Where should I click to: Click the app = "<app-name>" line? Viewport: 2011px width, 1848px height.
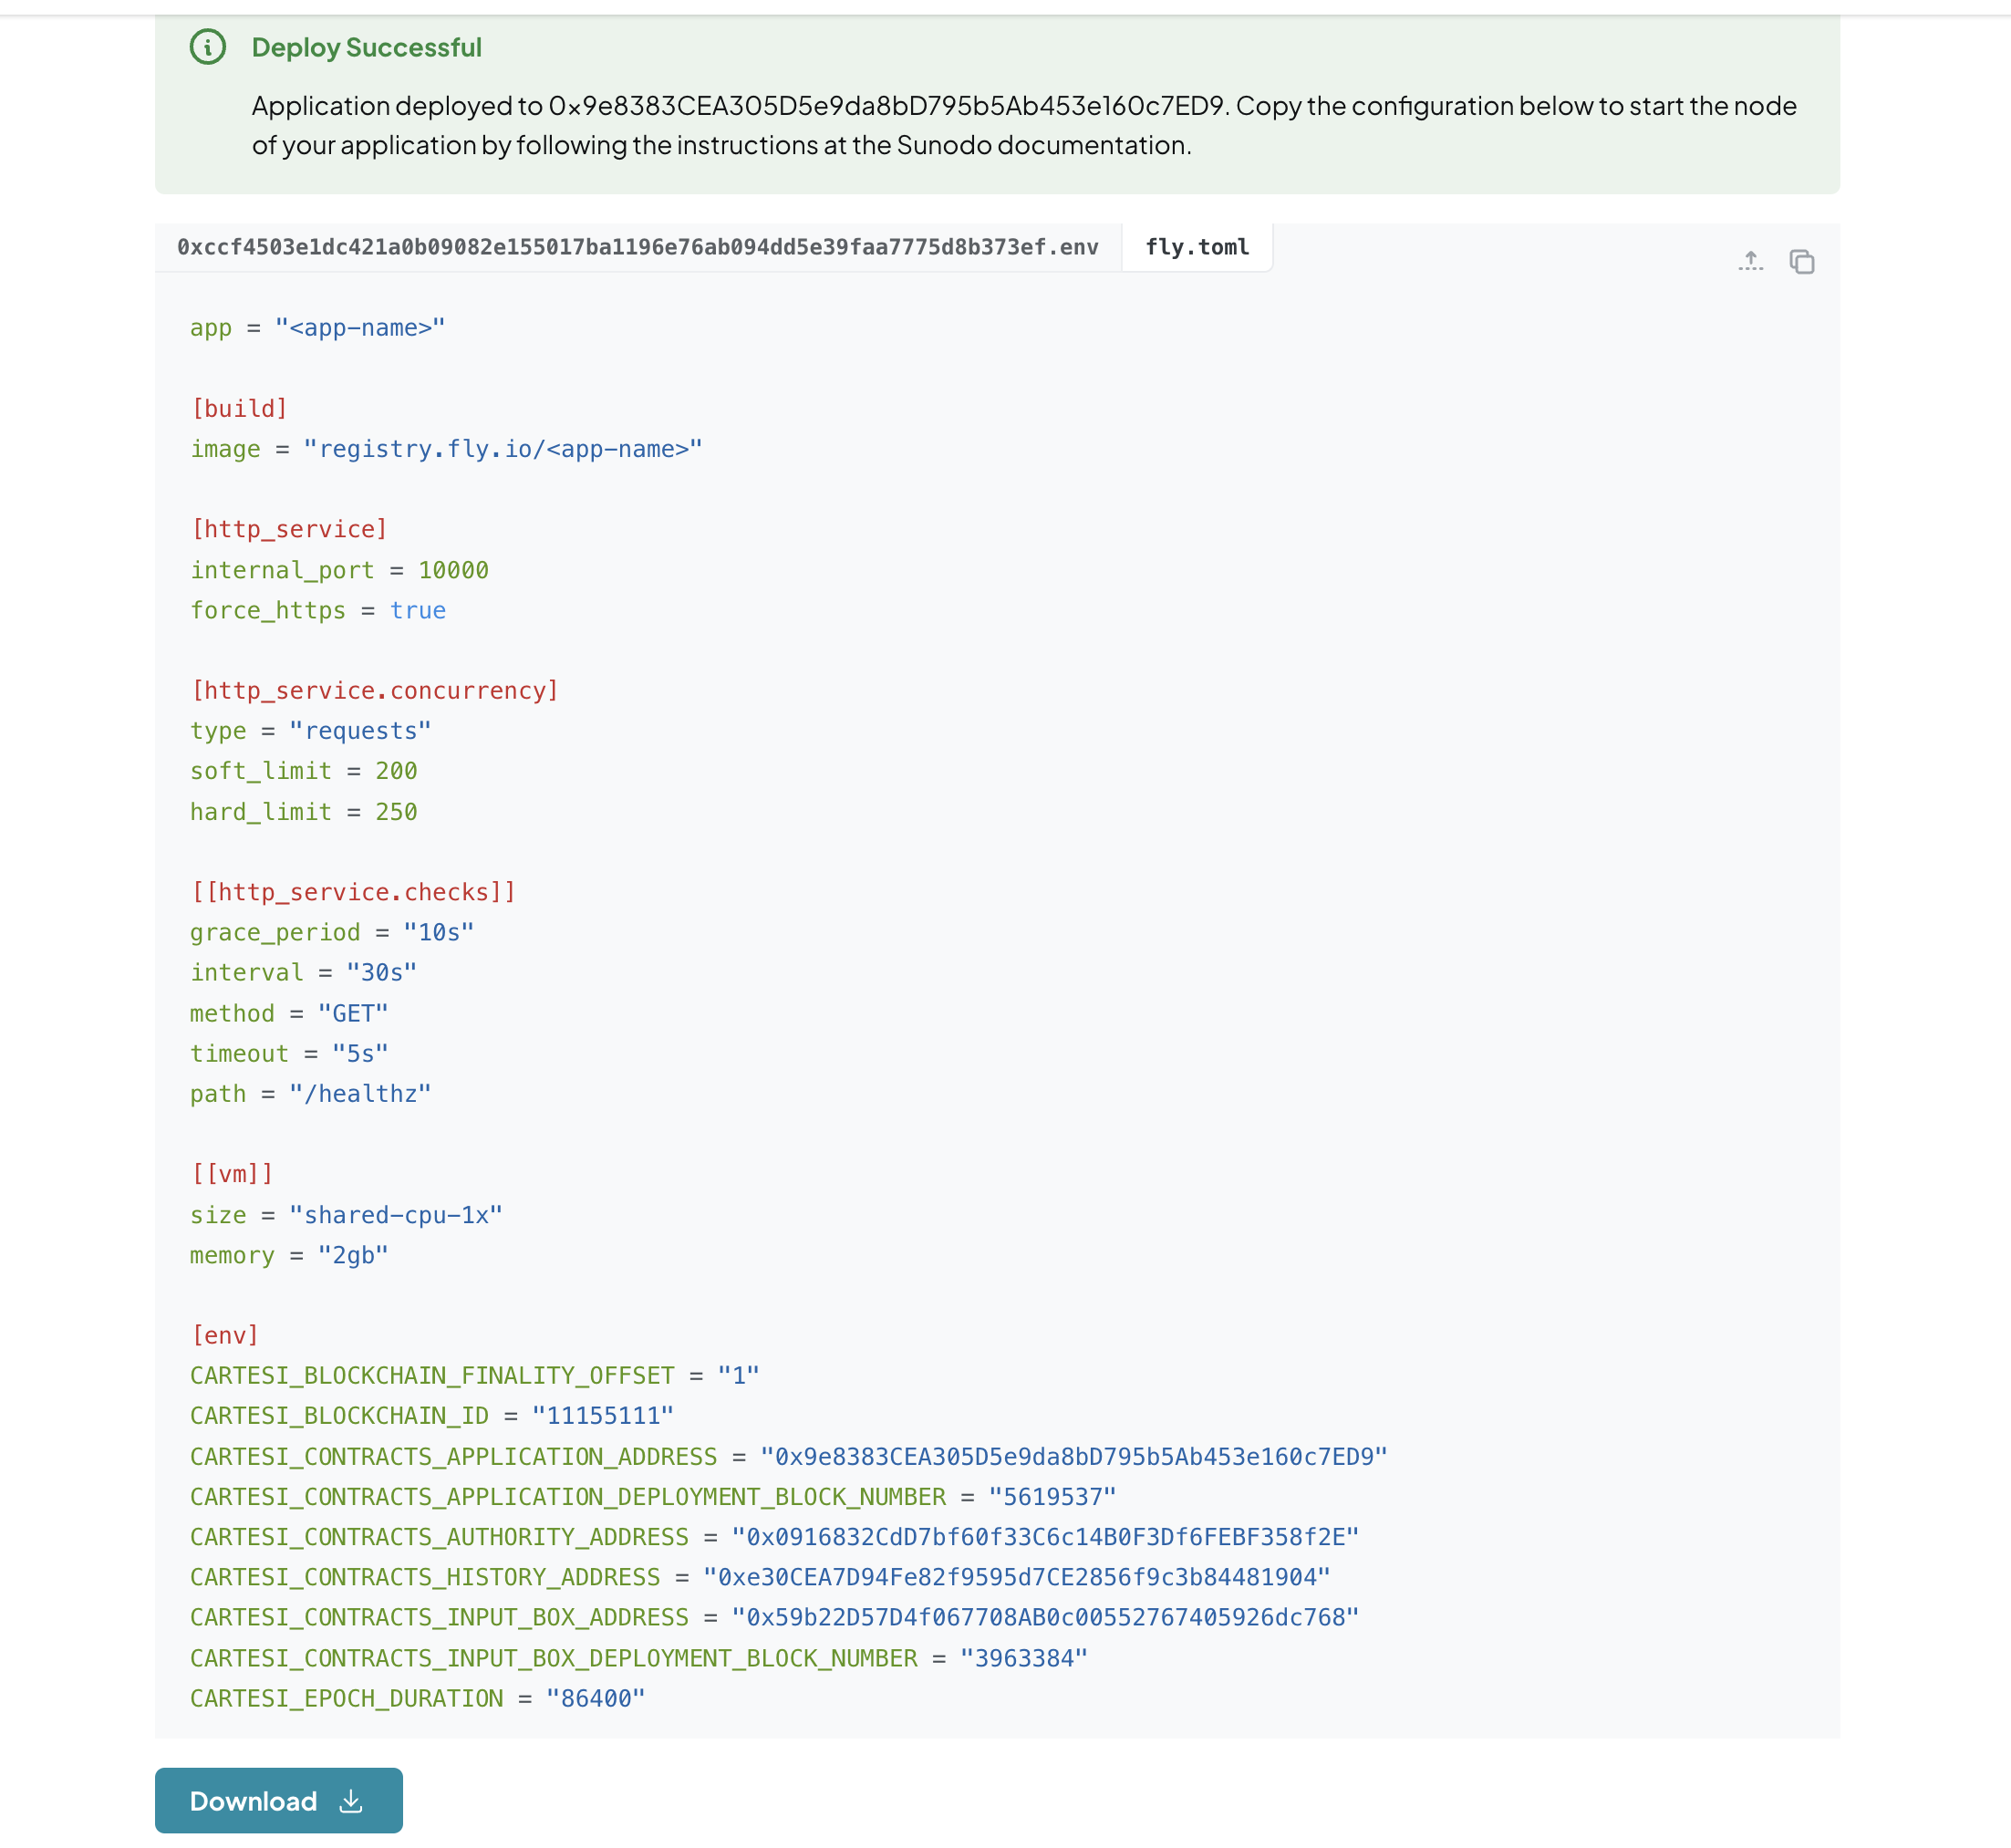pos(317,327)
